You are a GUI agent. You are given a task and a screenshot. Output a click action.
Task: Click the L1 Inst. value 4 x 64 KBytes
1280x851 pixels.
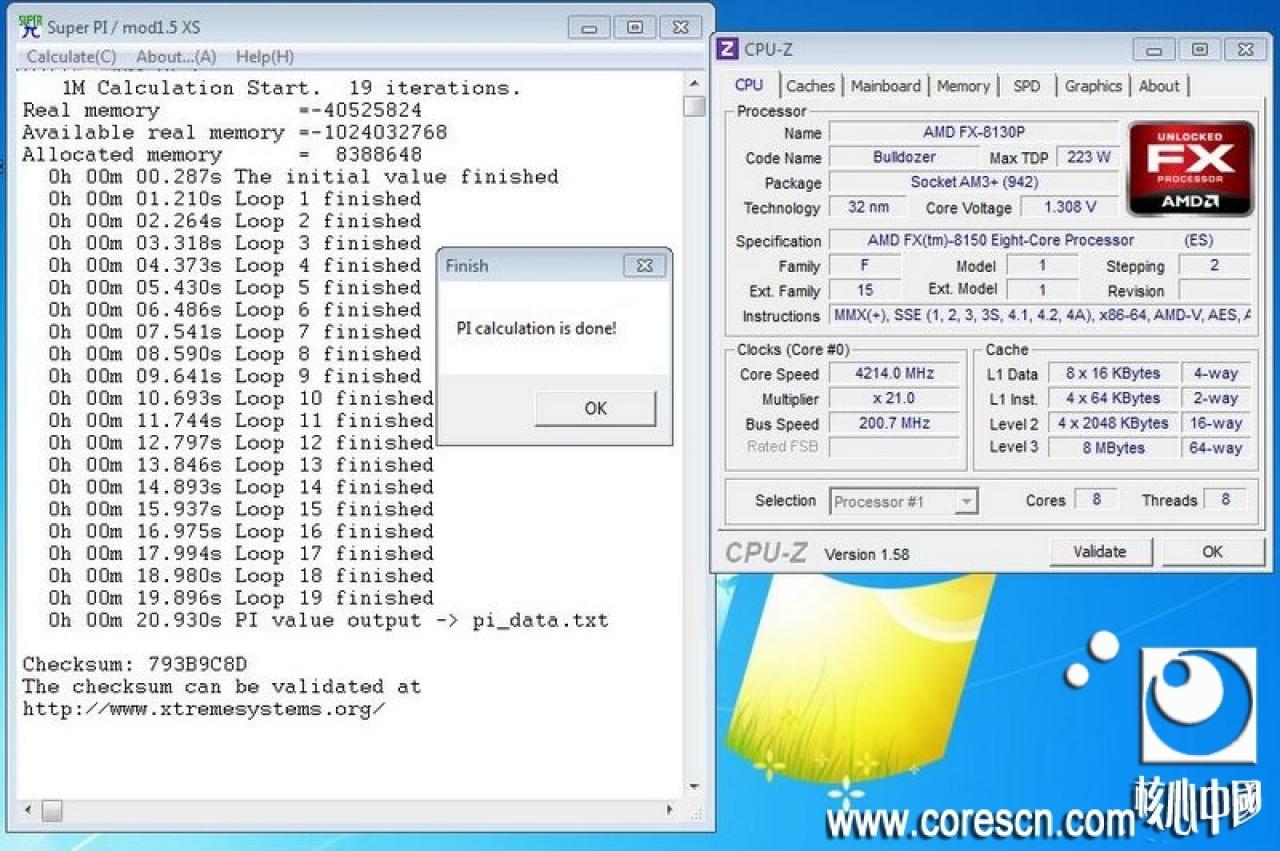(x=1113, y=398)
